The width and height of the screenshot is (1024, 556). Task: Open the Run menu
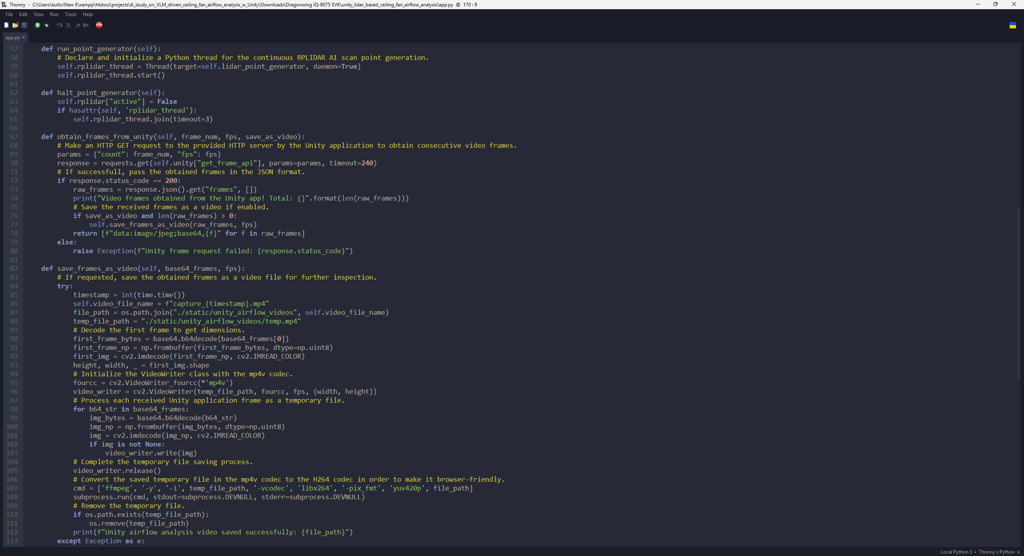54,14
